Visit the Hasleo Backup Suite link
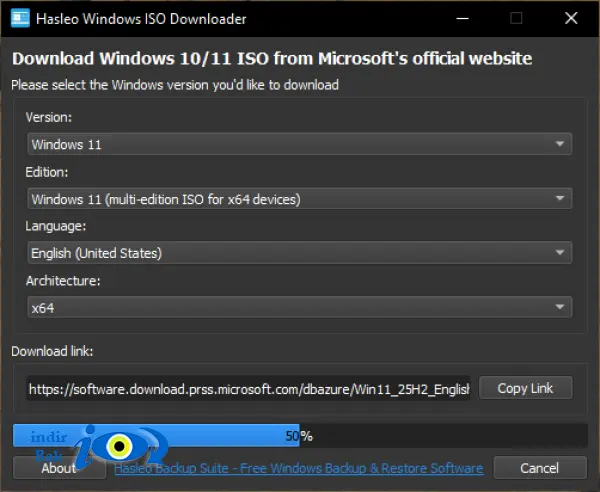The width and height of the screenshot is (600, 492). [x=298, y=468]
